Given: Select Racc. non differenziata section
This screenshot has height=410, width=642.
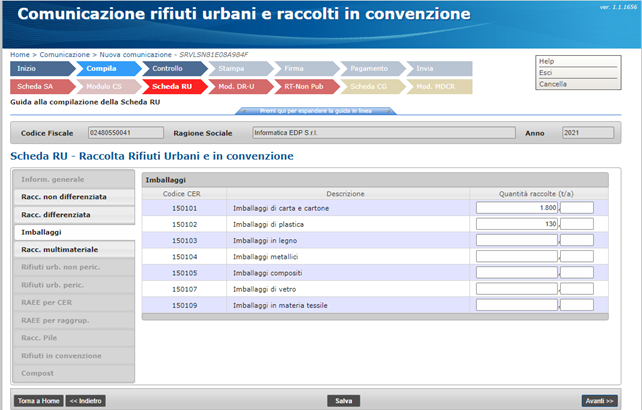Looking at the screenshot, I should click(64, 197).
